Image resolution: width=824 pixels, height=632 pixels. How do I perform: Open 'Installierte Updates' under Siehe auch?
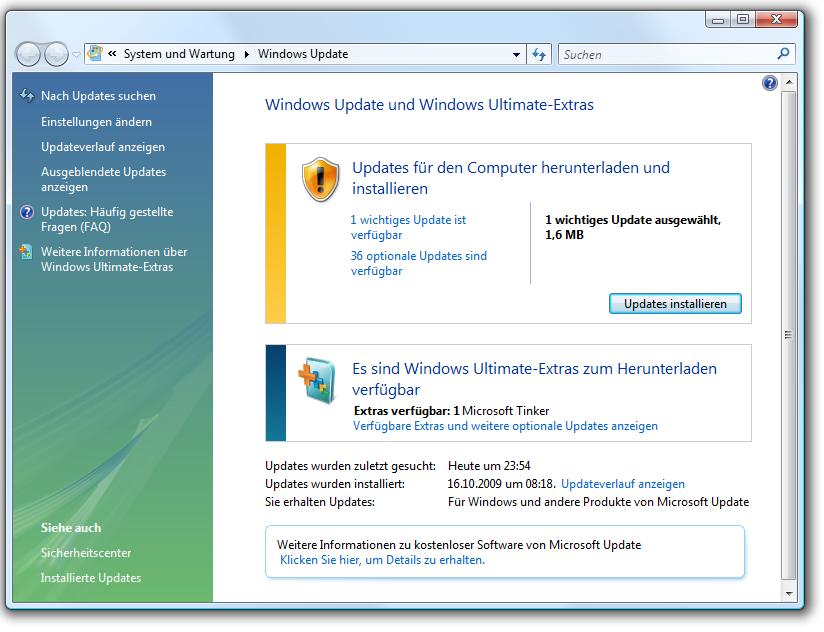(x=91, y=577)
